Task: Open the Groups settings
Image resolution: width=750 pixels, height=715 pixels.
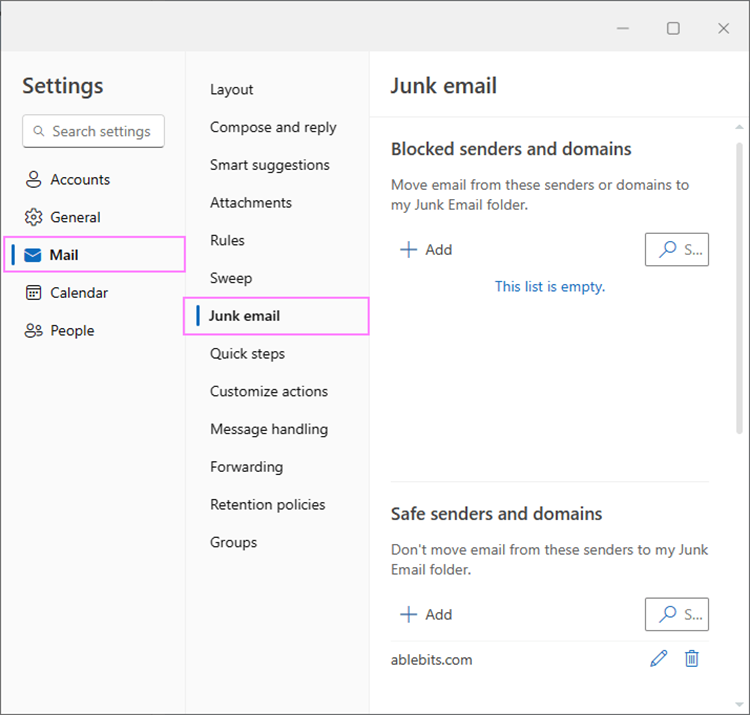Action: [x=233, y=543]
